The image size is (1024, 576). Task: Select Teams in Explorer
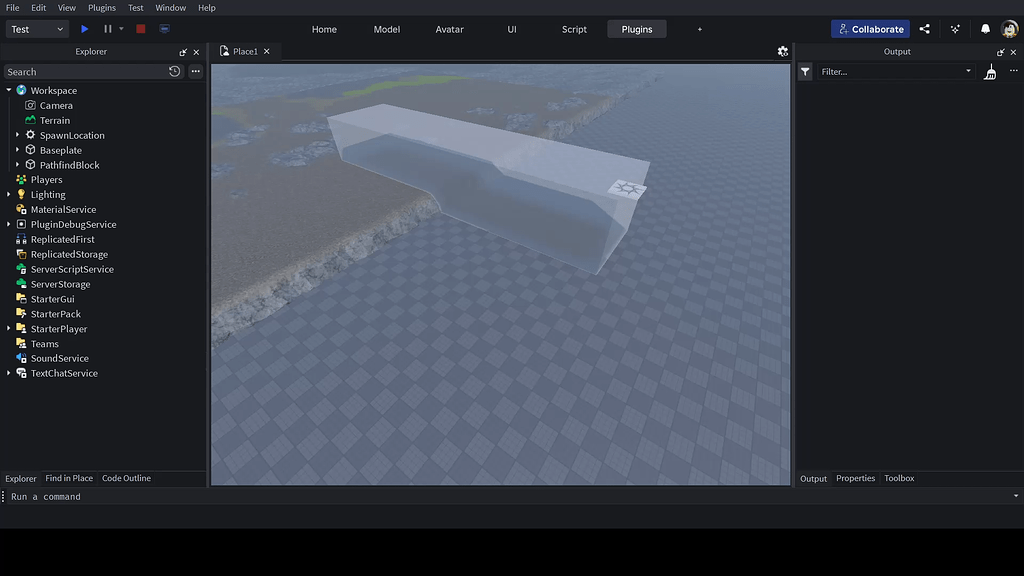(x=44, y=344)
